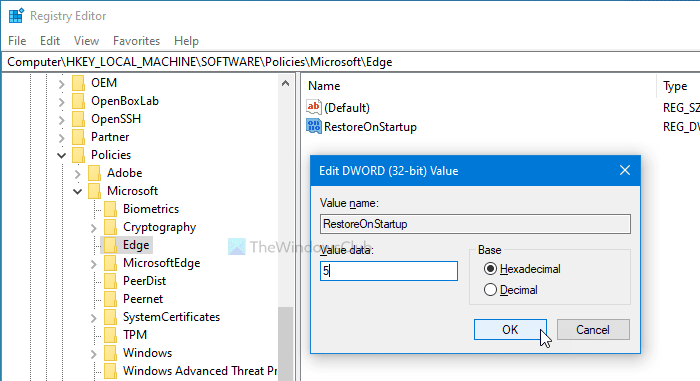Select the Decimal base option
Screen dimensions: 700x381
tap(490, 290)
